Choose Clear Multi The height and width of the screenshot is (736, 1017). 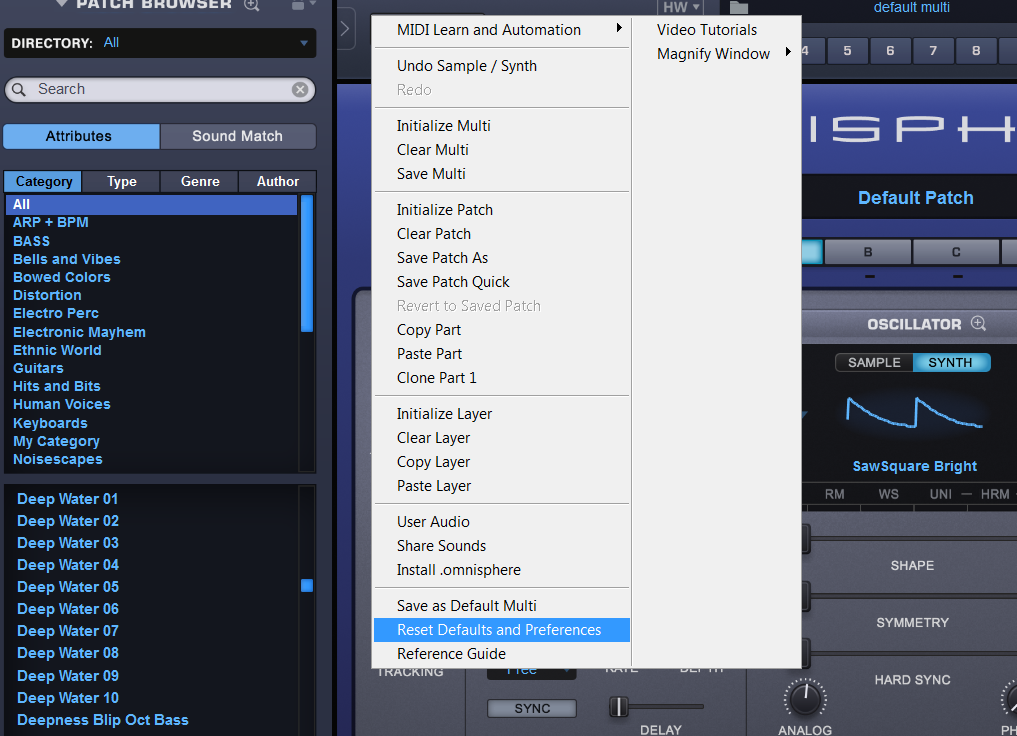coord(502,150)
